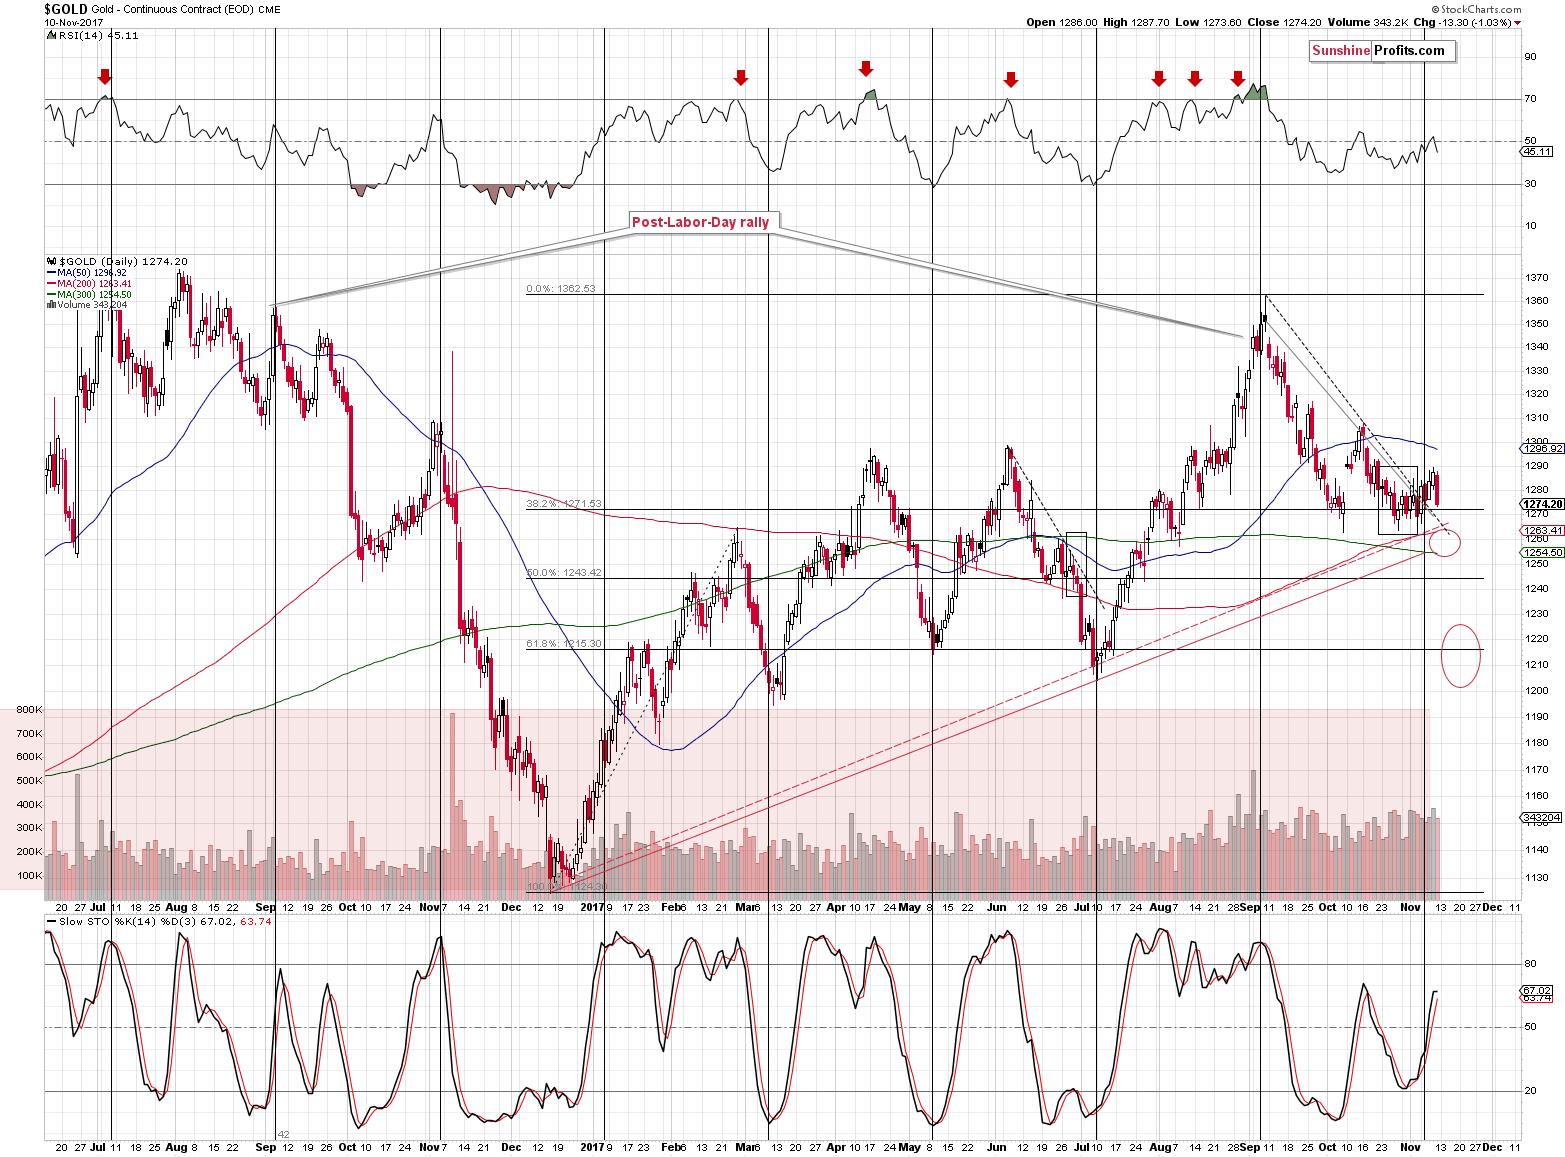The height and width of the screenshot is (1157, 1565).
Task: Click the 1263.41 MA(200) tag on right axis
Action: tap(1543, 530)
